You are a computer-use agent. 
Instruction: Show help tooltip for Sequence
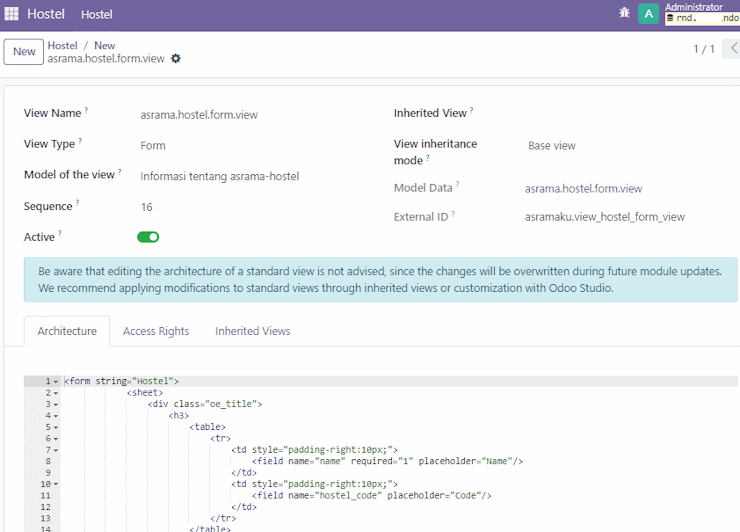pyautogui.click(x=77, y=203)
